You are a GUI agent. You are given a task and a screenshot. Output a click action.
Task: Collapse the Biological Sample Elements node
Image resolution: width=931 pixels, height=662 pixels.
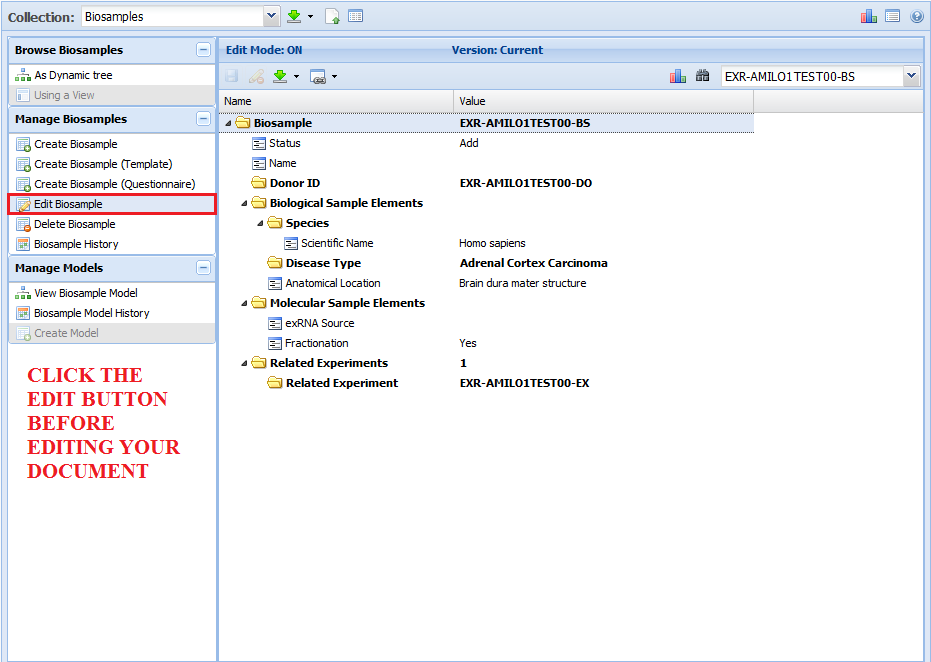click(245, 203)
